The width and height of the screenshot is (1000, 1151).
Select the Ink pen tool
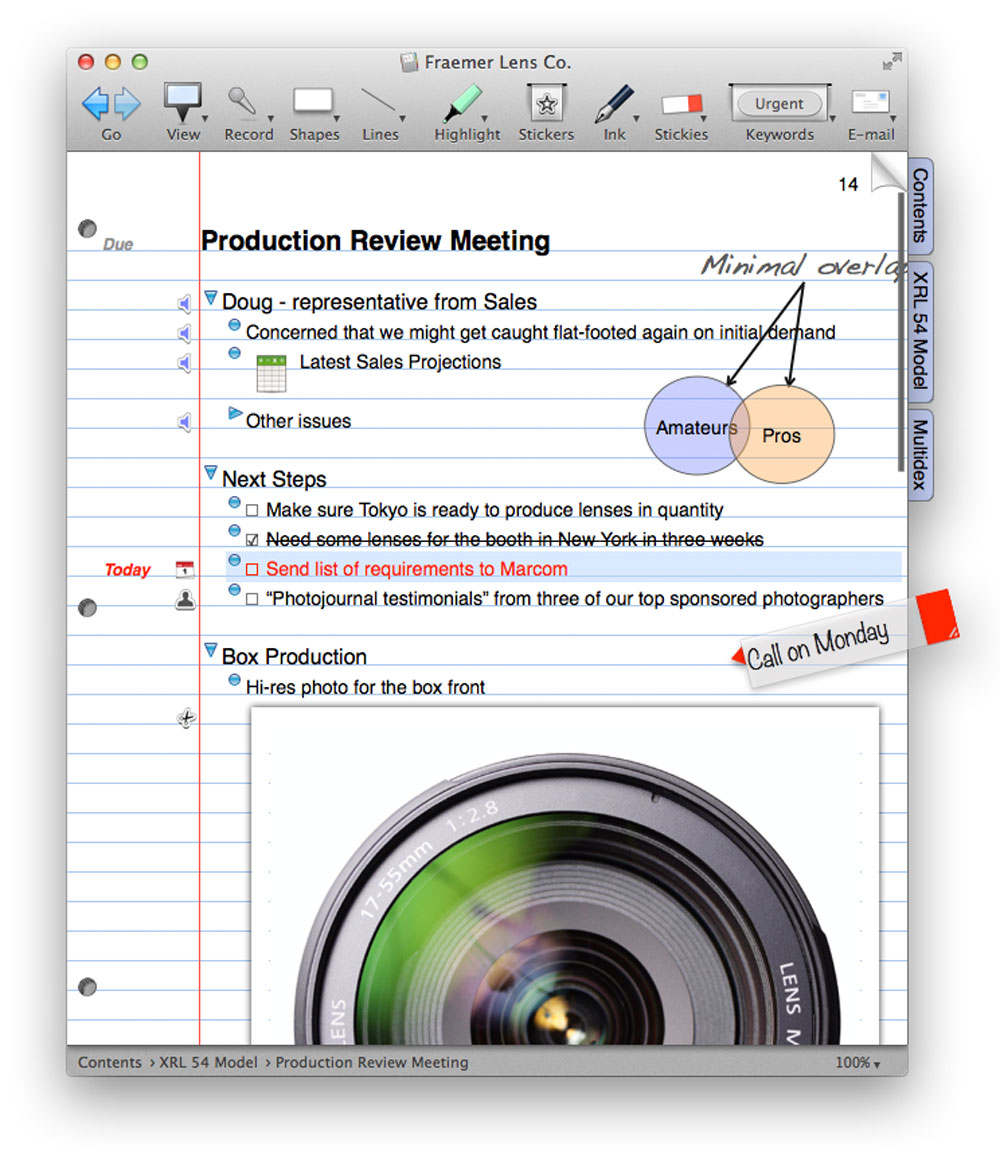(x=612, y=103)
